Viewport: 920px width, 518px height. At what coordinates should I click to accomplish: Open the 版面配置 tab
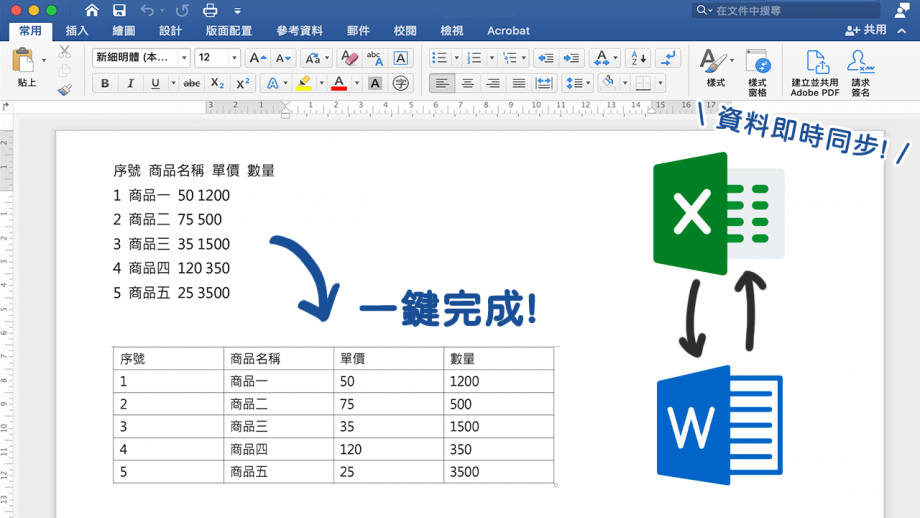pos(229,31)
